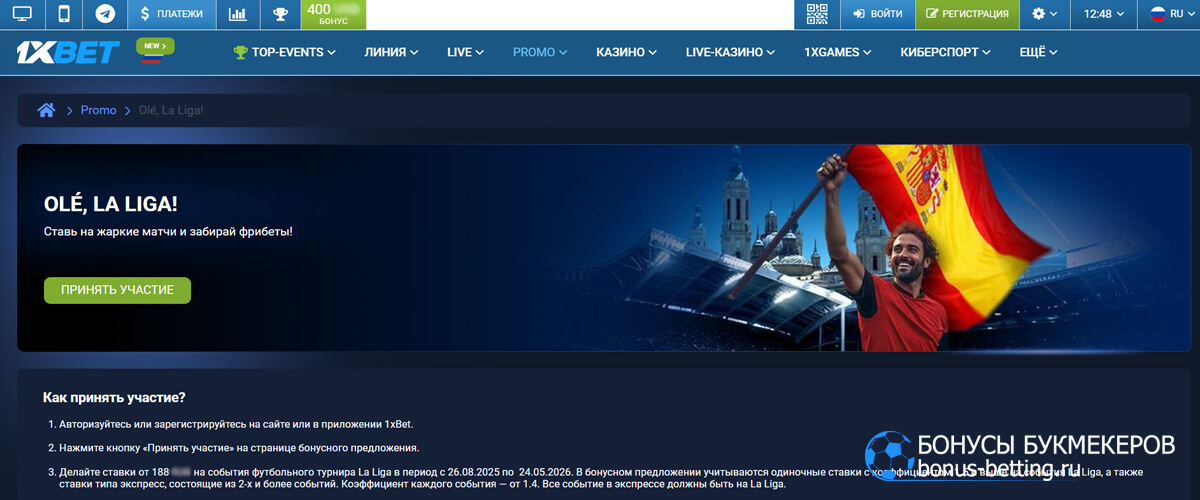Click the Войти login button
Viewport: 1200px width, 500px height.
pyautogui.click(x=877, y=14)
